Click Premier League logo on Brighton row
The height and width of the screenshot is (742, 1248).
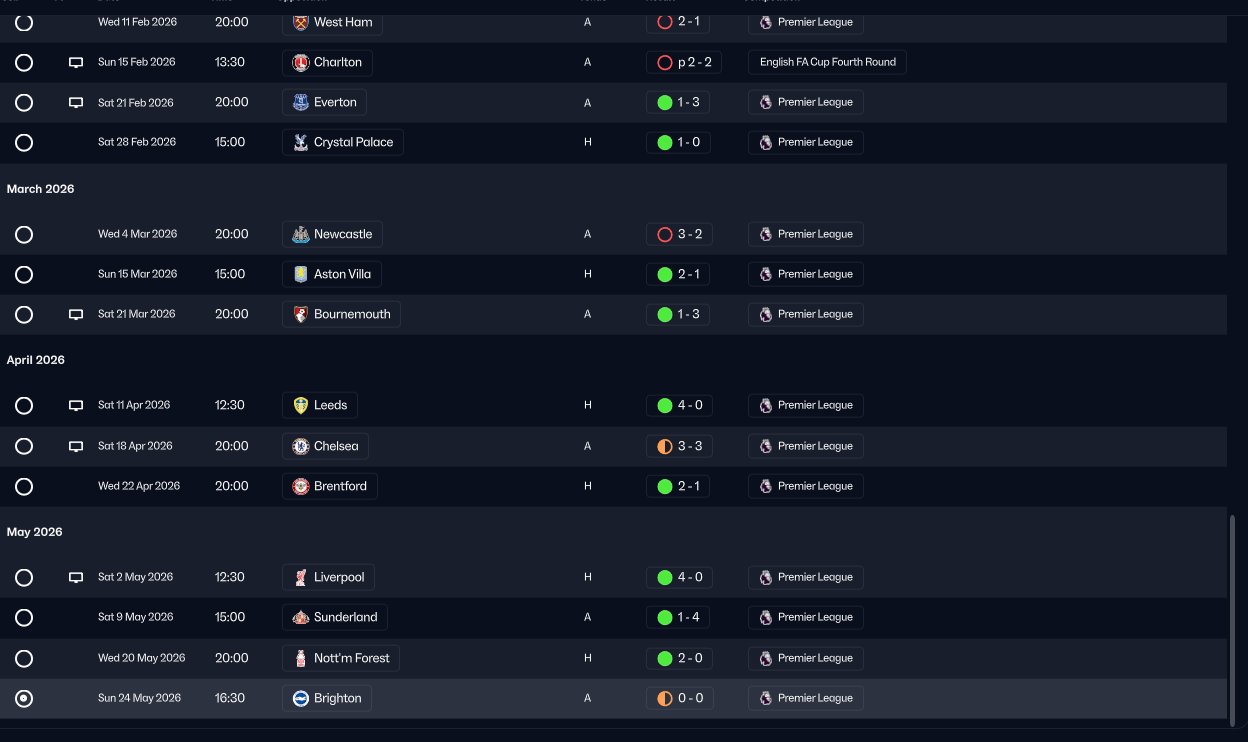click(x=765, y=698)
